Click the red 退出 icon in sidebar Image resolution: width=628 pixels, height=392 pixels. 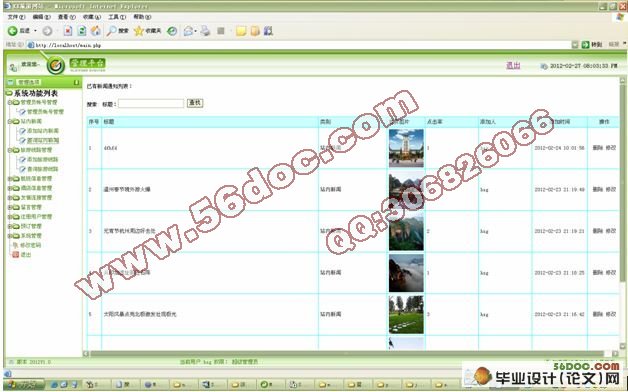point(16,254)
